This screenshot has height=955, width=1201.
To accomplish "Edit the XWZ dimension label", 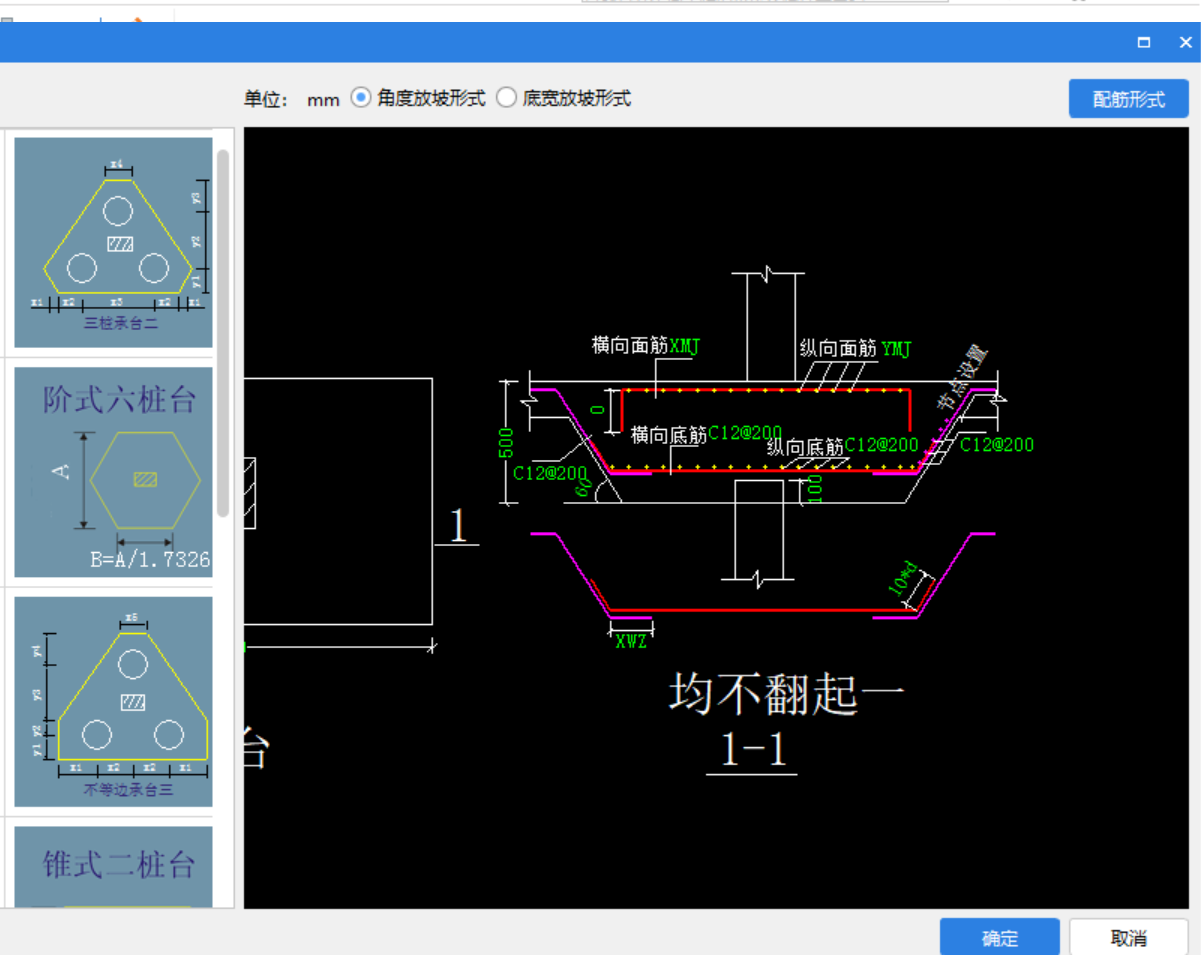I will coord(631,641).
